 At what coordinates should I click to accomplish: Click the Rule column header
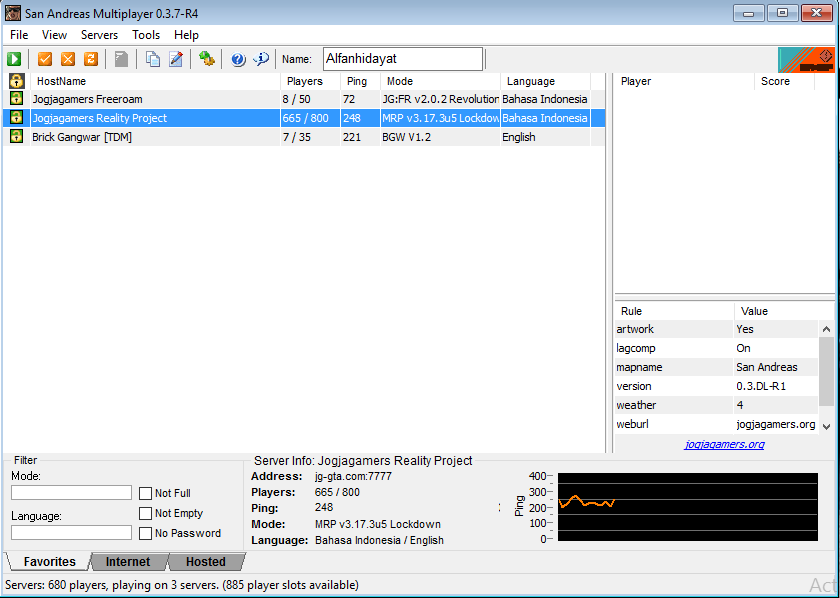pyautogui.click(x=674, y=311)
